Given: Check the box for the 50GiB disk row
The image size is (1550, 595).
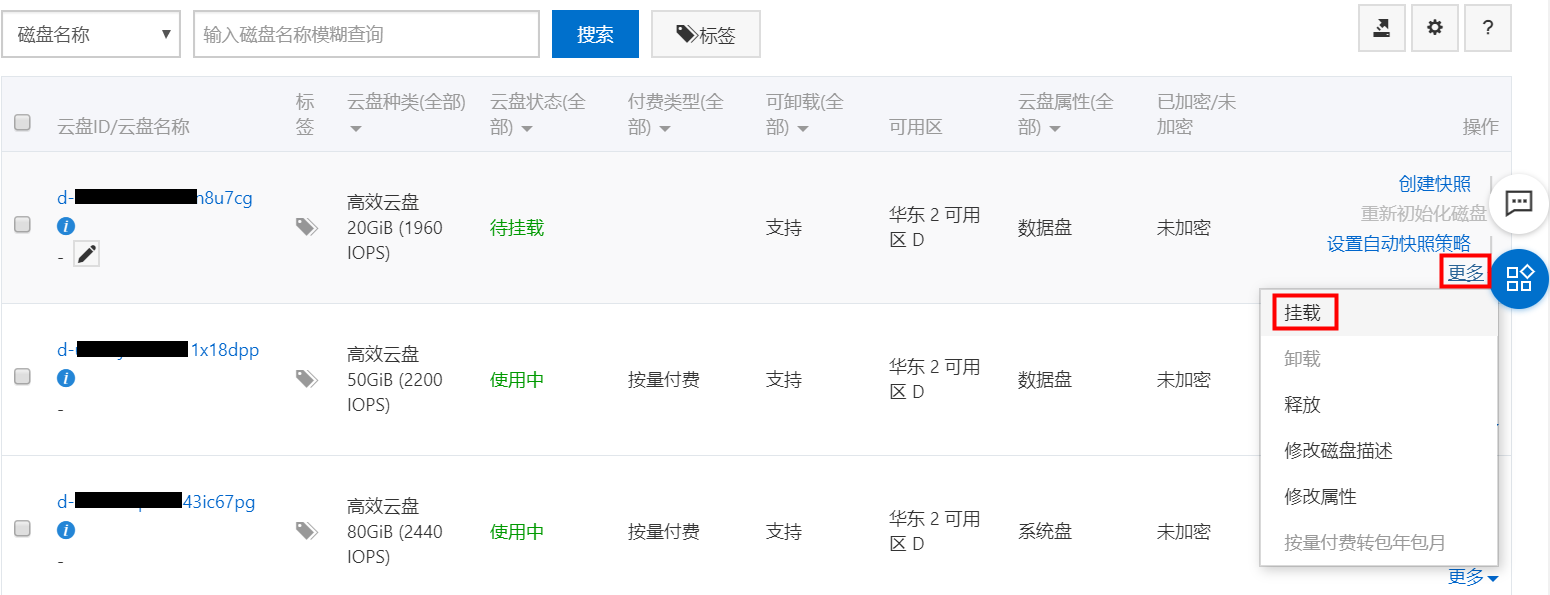Looking at the screenshot, I should click(x=22, y=377).
